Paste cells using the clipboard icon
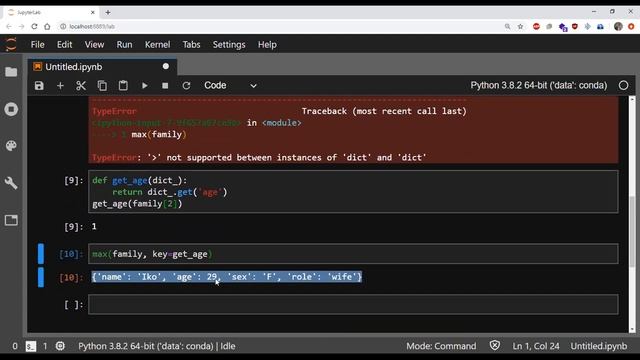The width and height of the screenshot is (640, 360). point(123,86)
